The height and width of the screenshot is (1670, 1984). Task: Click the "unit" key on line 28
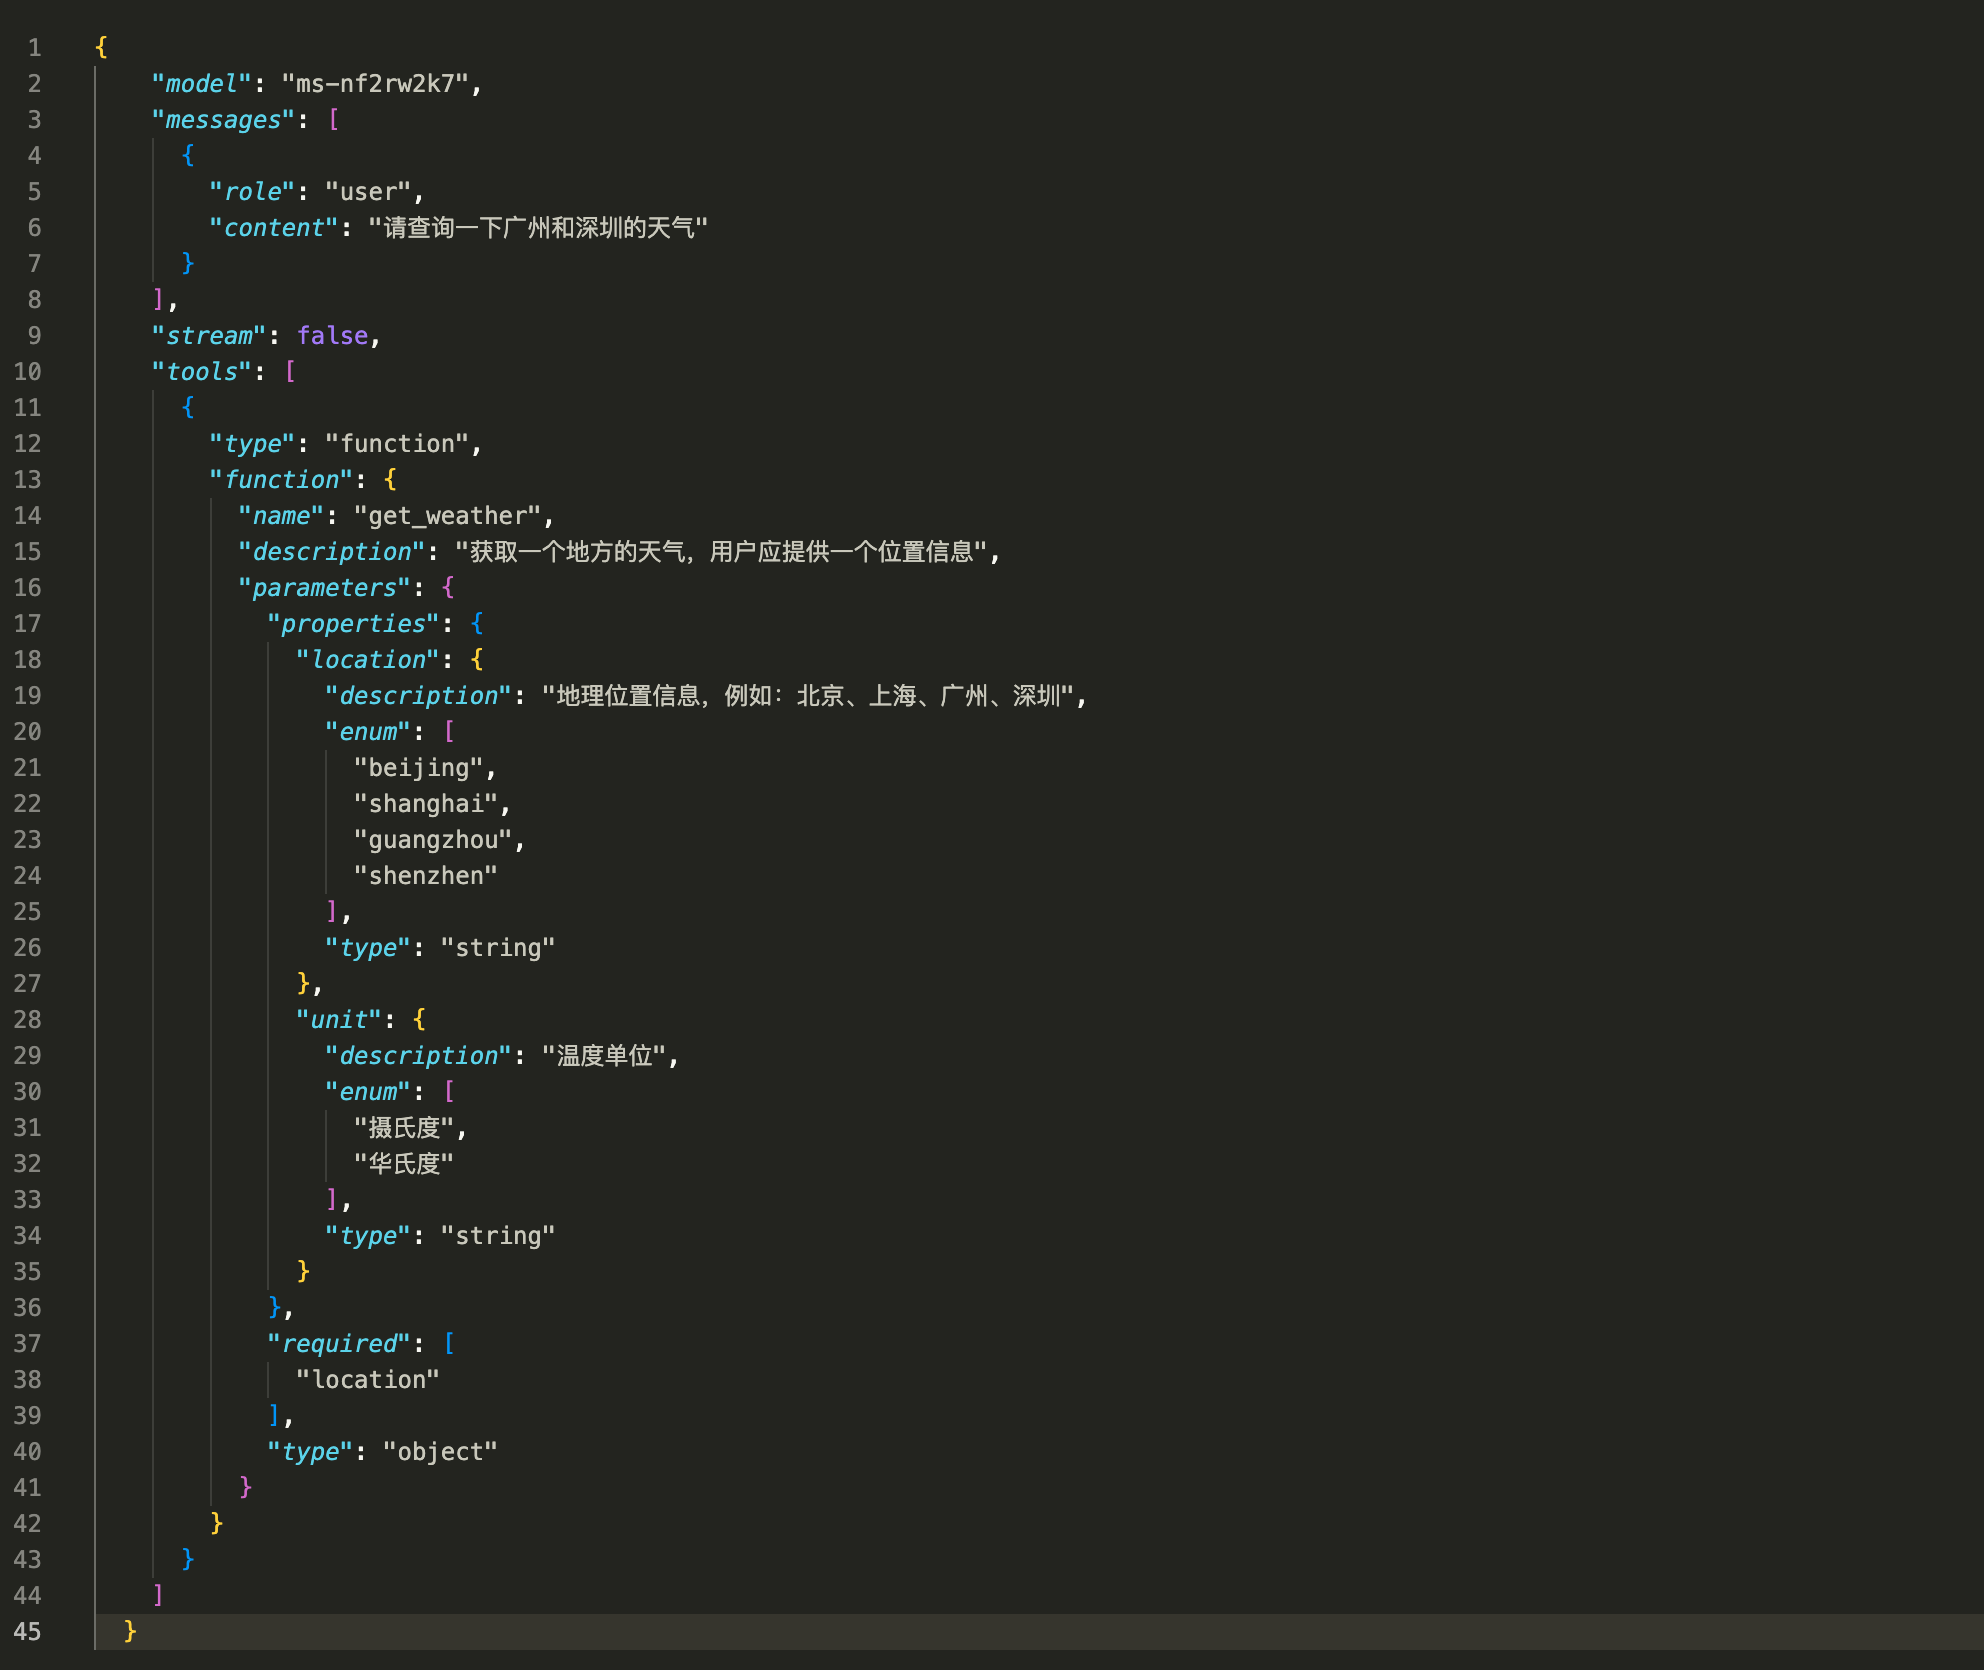[x=339, y=1020]
